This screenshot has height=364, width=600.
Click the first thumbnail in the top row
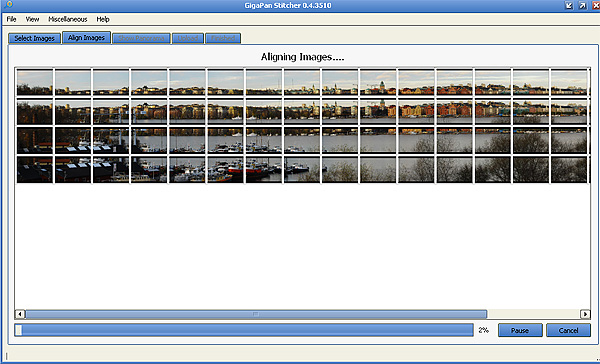(35, 82)
